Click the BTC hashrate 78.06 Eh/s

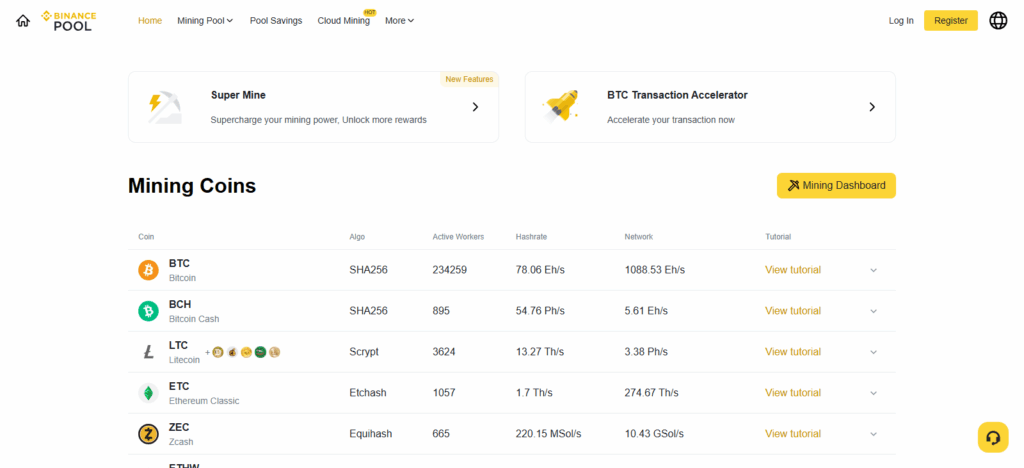point(540,270)
